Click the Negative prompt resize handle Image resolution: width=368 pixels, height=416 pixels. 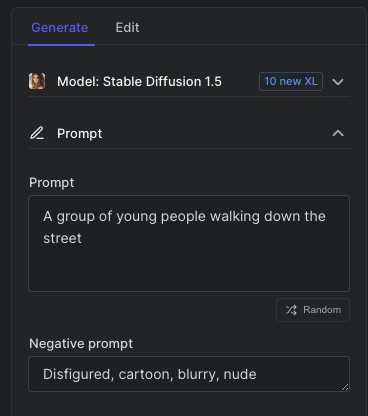pyautogui.click(x=345, y=387)
